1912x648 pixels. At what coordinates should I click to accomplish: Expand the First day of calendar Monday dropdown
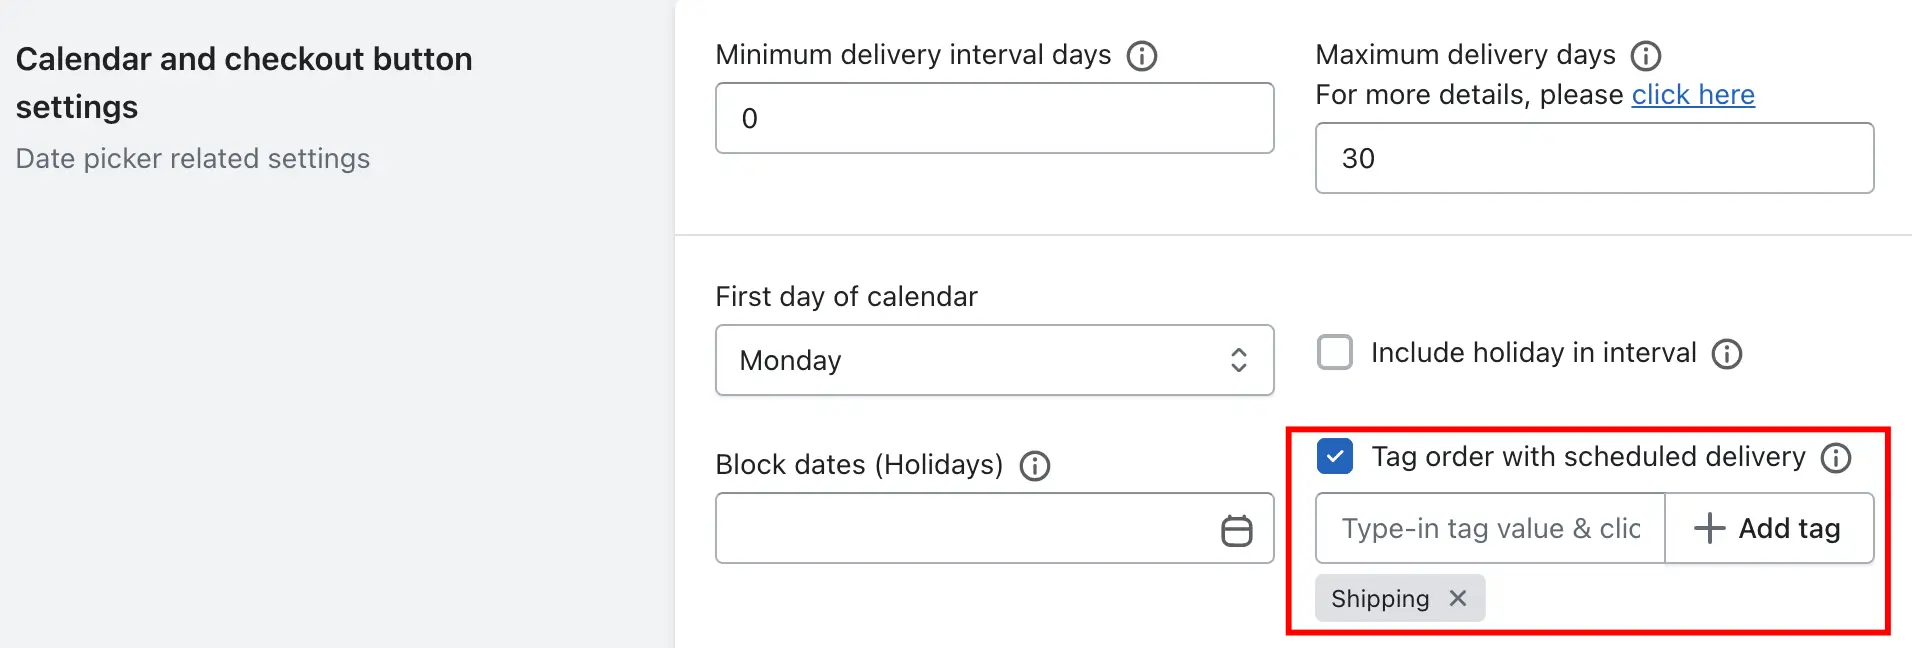[994, 360]
